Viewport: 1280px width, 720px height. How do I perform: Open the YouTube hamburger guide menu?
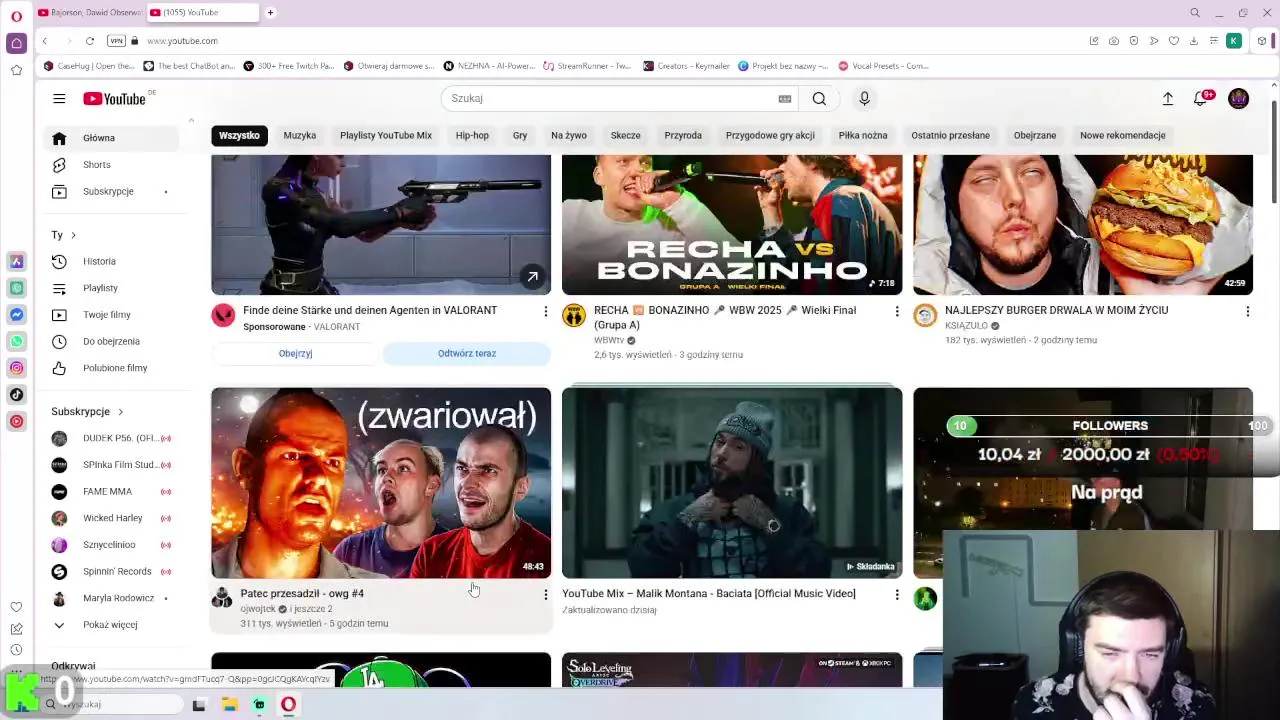coord(59,98)
